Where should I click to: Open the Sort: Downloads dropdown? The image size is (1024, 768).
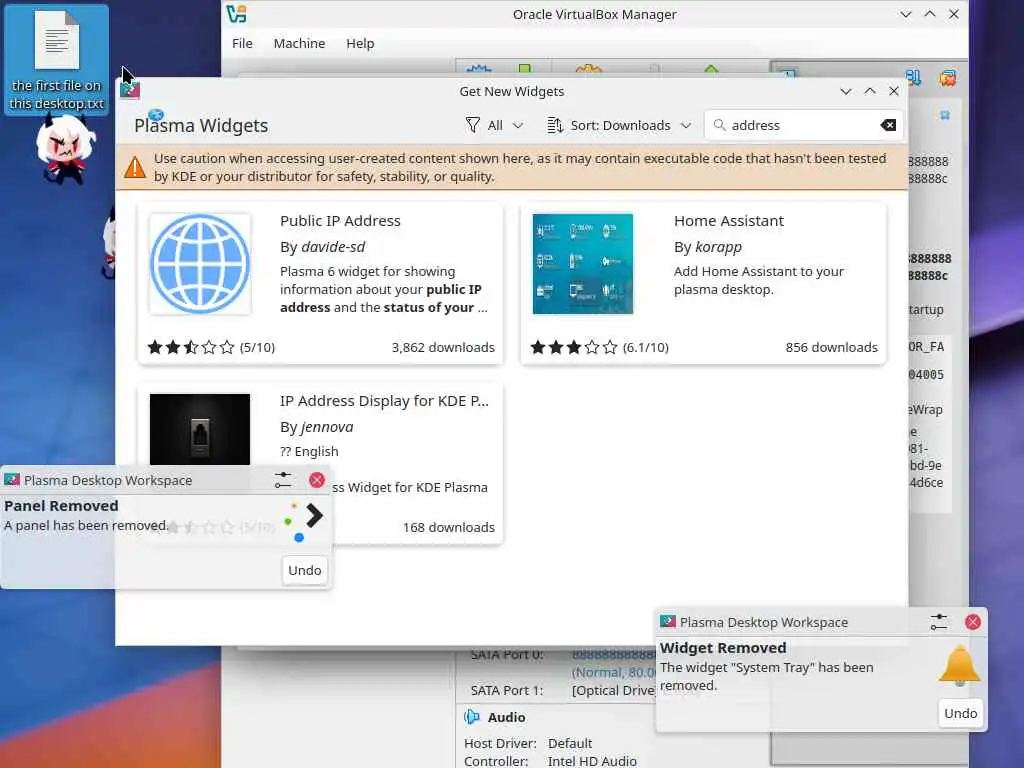[618, 125]
